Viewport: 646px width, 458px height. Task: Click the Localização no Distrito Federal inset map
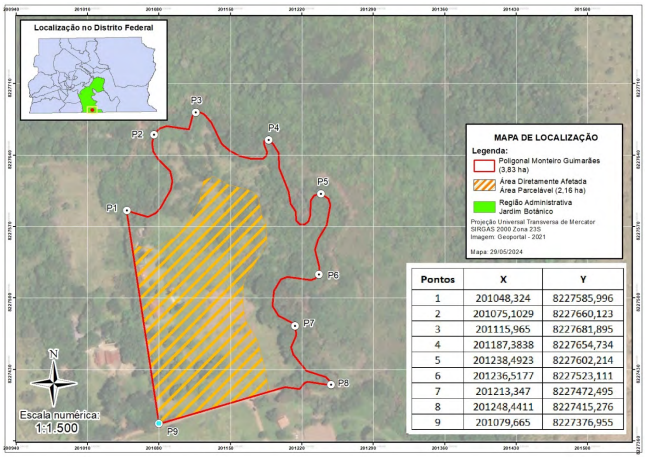pos(94,70)
